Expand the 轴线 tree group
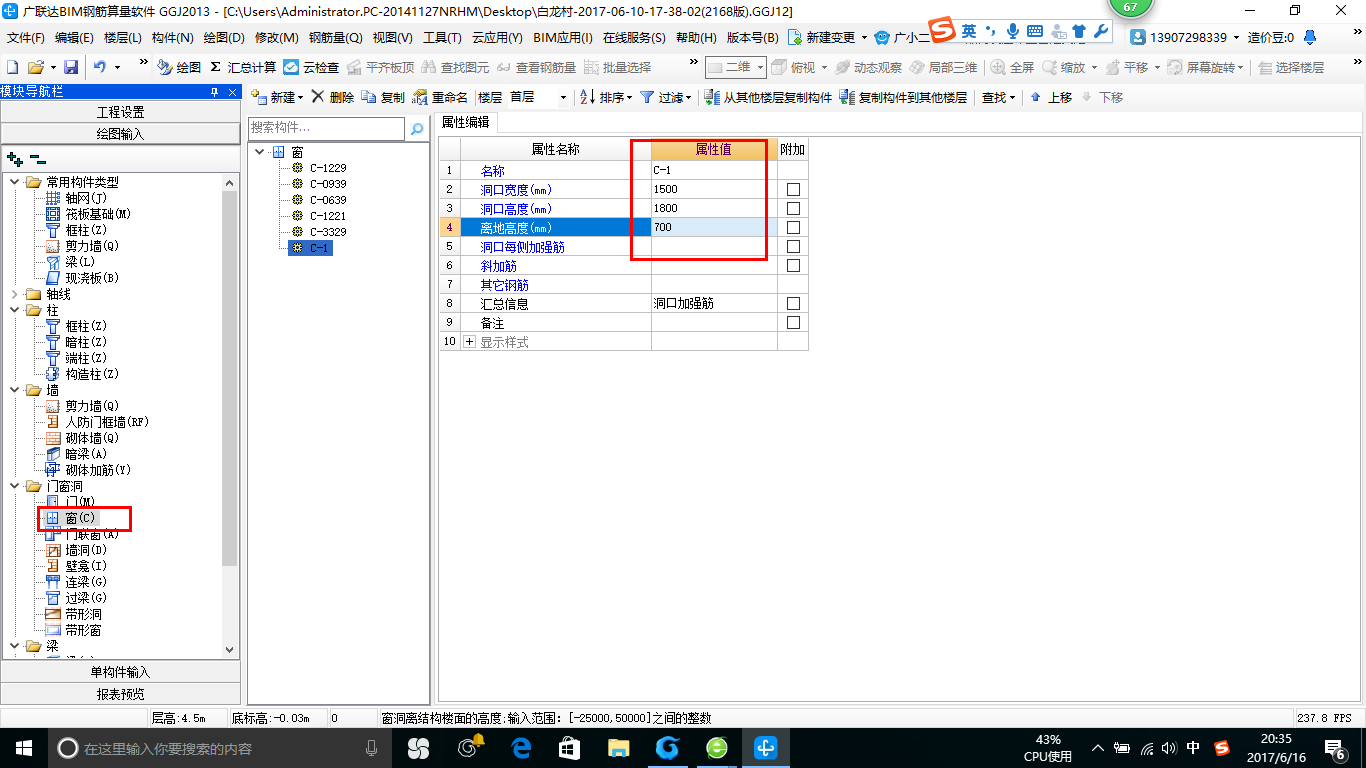The width and height of the screenshot is (1366, 768). click(x=15, y=294)
